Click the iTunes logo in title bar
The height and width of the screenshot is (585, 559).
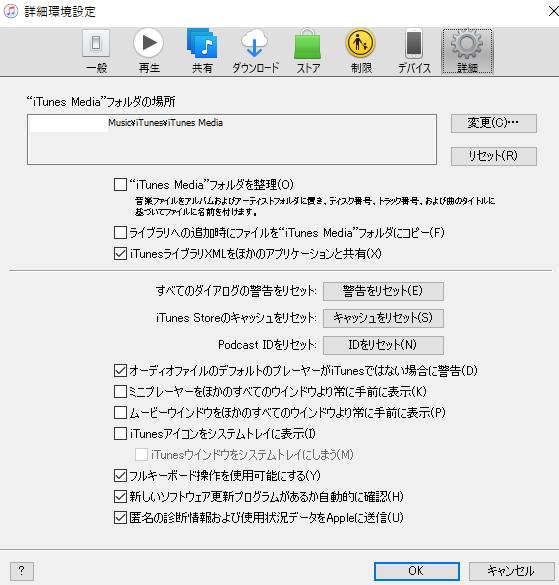[x=10, y=11]
